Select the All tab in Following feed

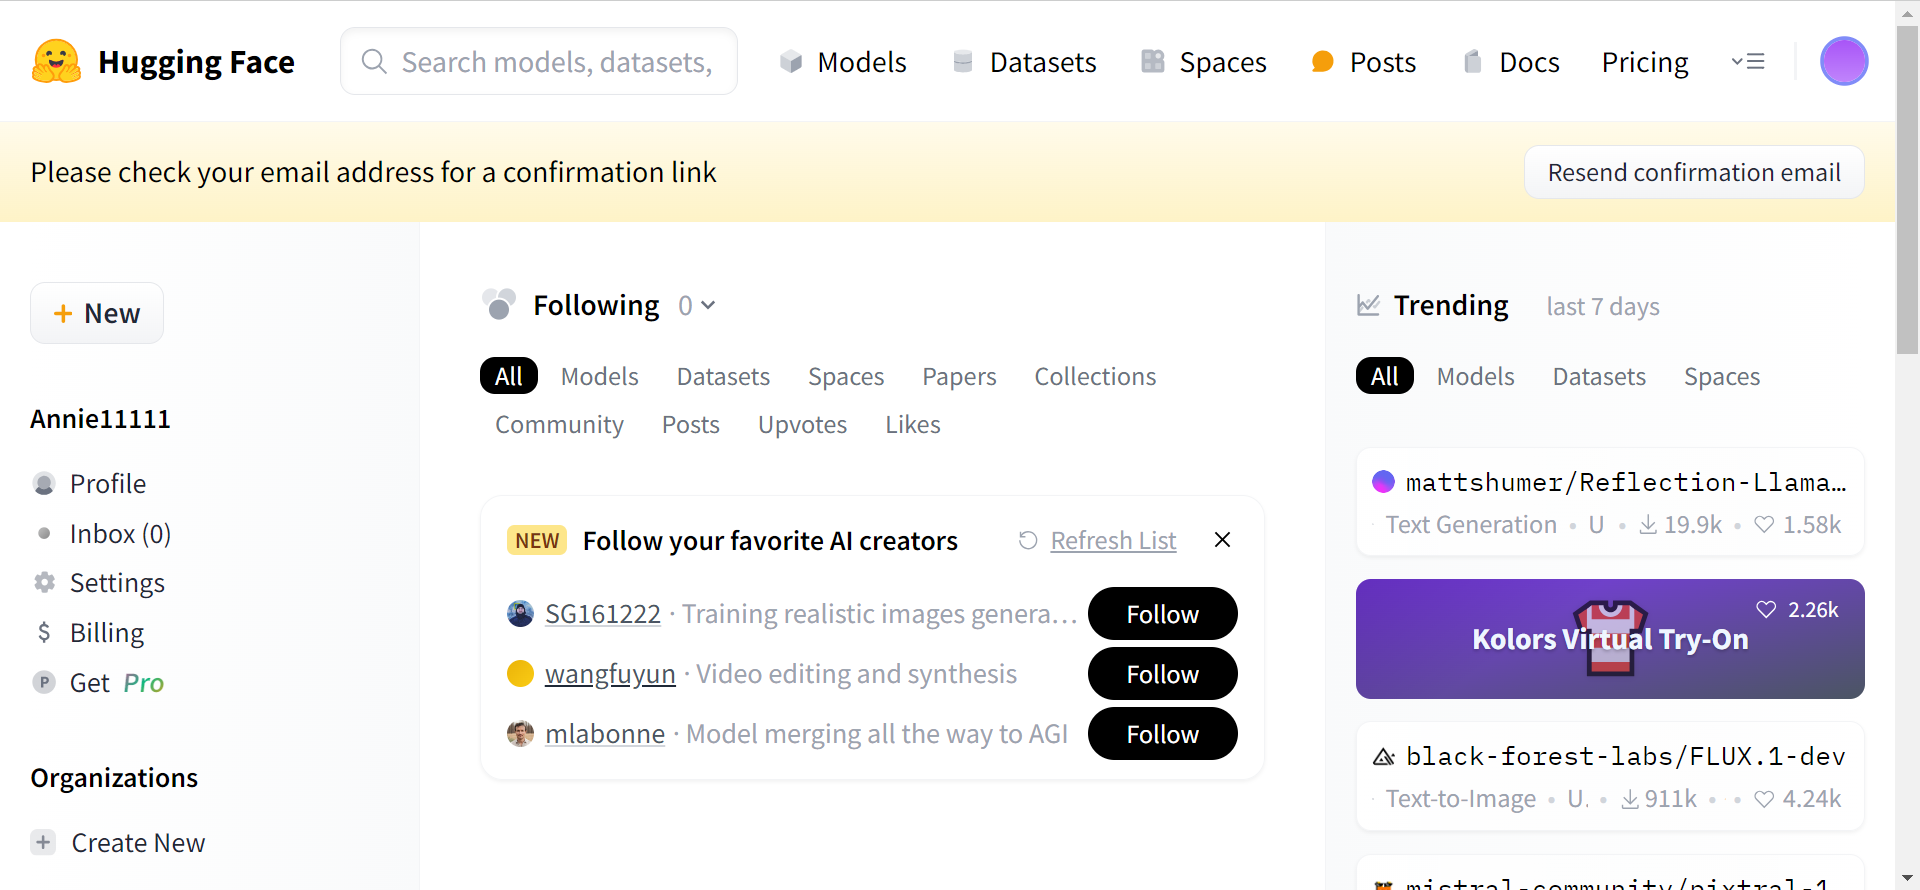(x=509, y=376)
